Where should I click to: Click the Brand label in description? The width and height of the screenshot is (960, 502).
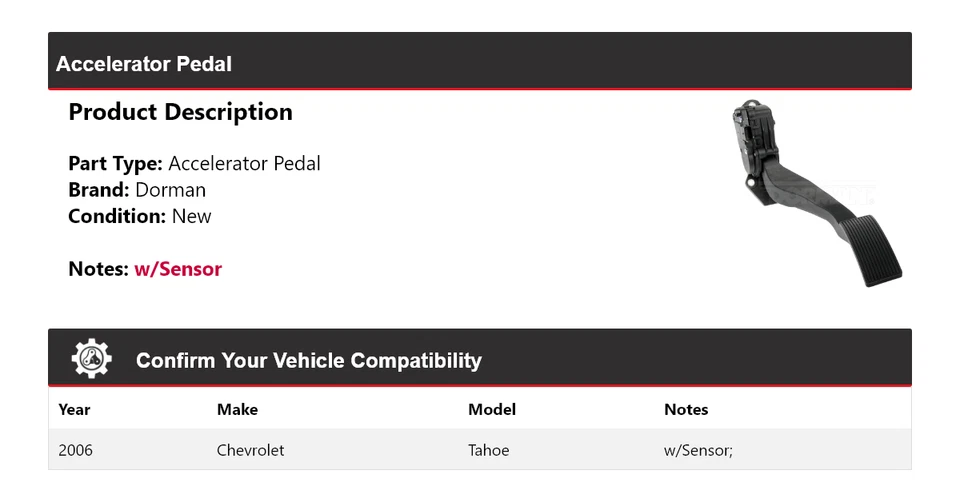[99, 190]
